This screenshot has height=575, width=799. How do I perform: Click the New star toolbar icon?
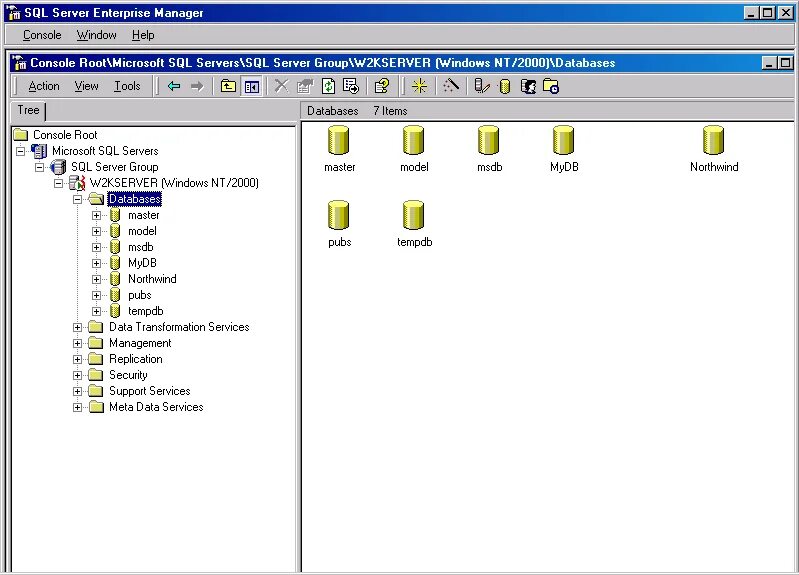pos(419,86)
